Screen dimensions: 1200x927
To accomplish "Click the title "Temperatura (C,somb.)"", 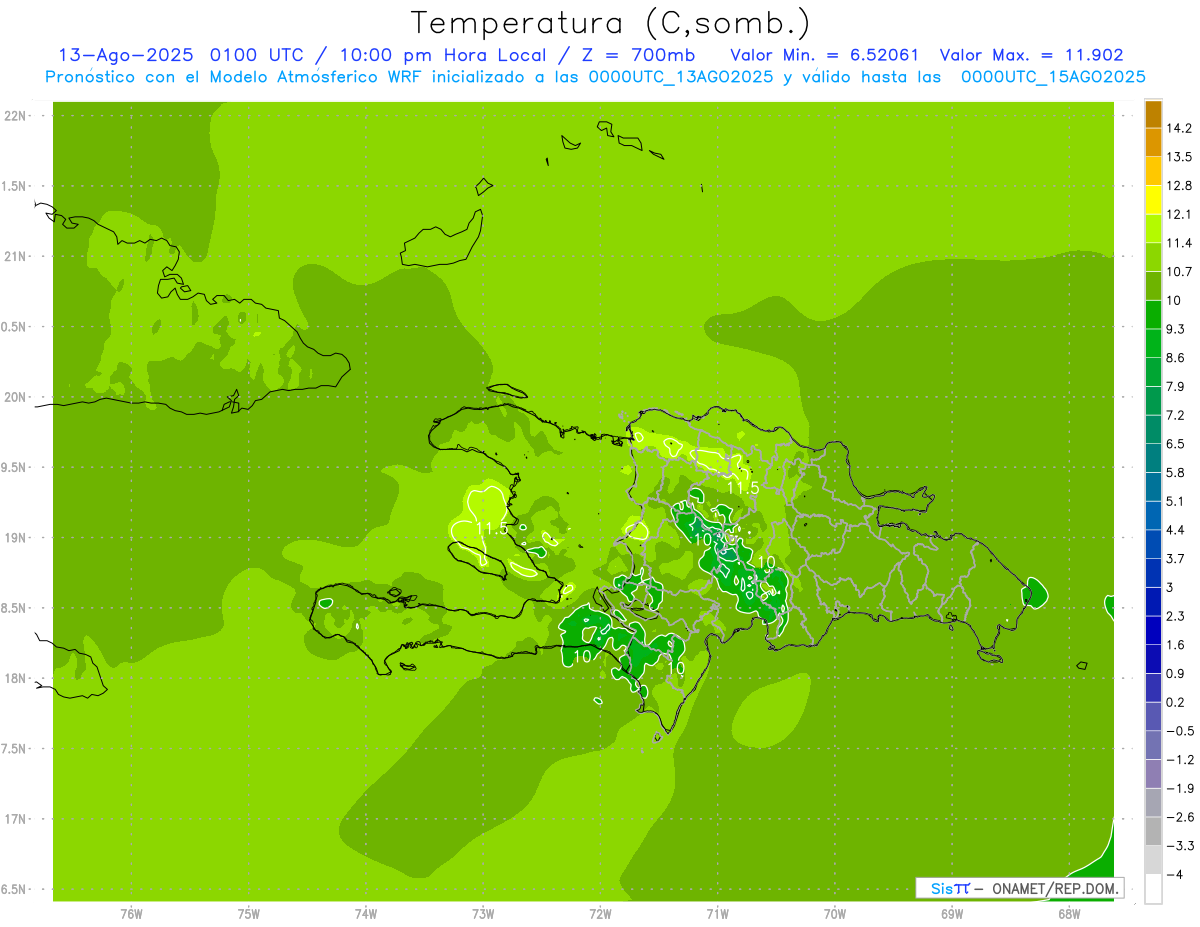I will tap(611, 23).
